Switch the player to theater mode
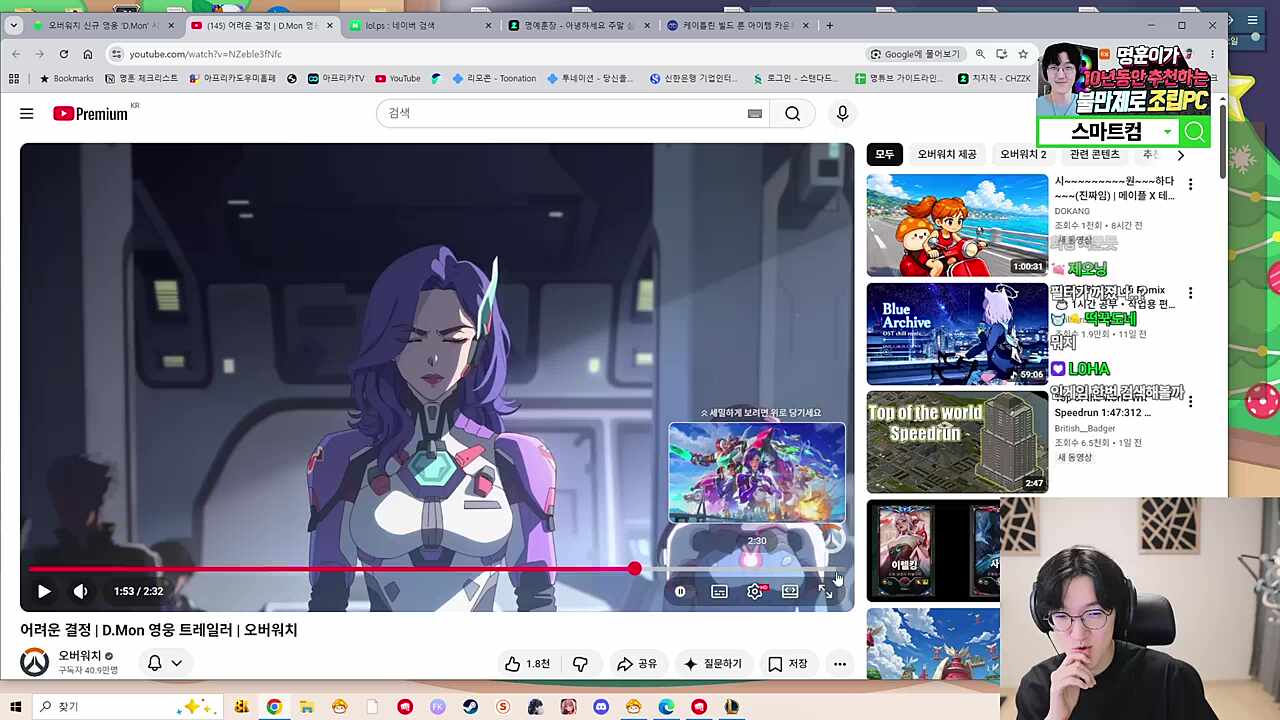Viewport: 1280px width, 720px height. coord(790,591)
